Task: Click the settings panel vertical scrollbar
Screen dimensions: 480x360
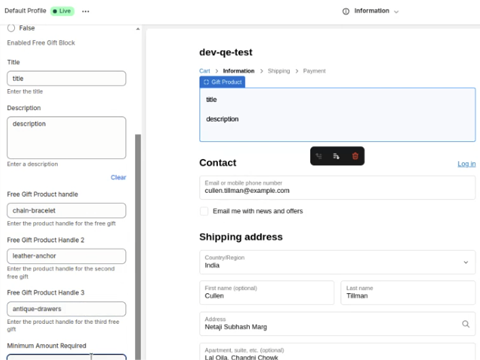Action: tap(138, 247)
